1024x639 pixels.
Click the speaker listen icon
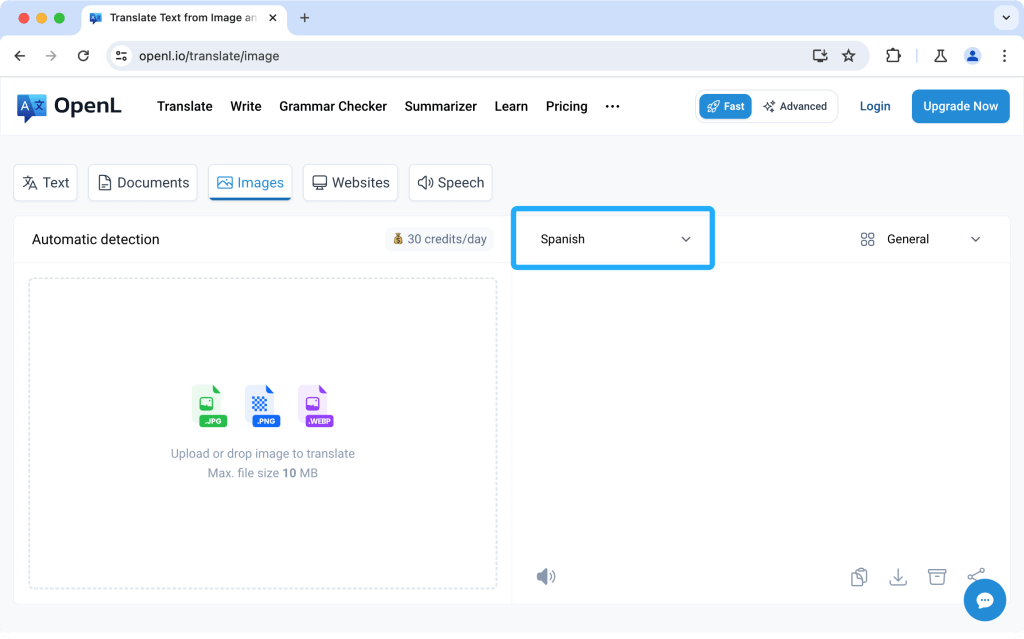pos(545,577)
